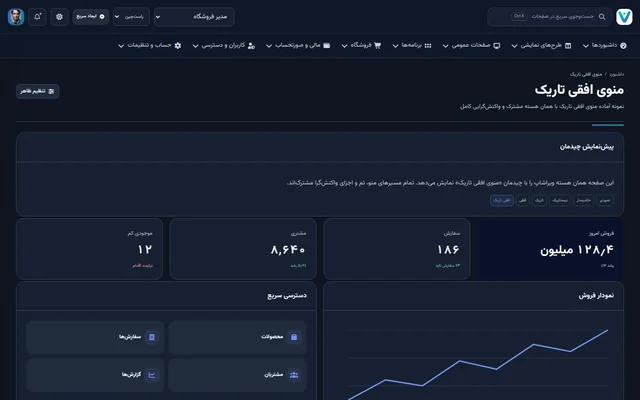Go to داشبورد breadcrumb link
This screenshot has height=400, width=640.
(x=616, y=74)
